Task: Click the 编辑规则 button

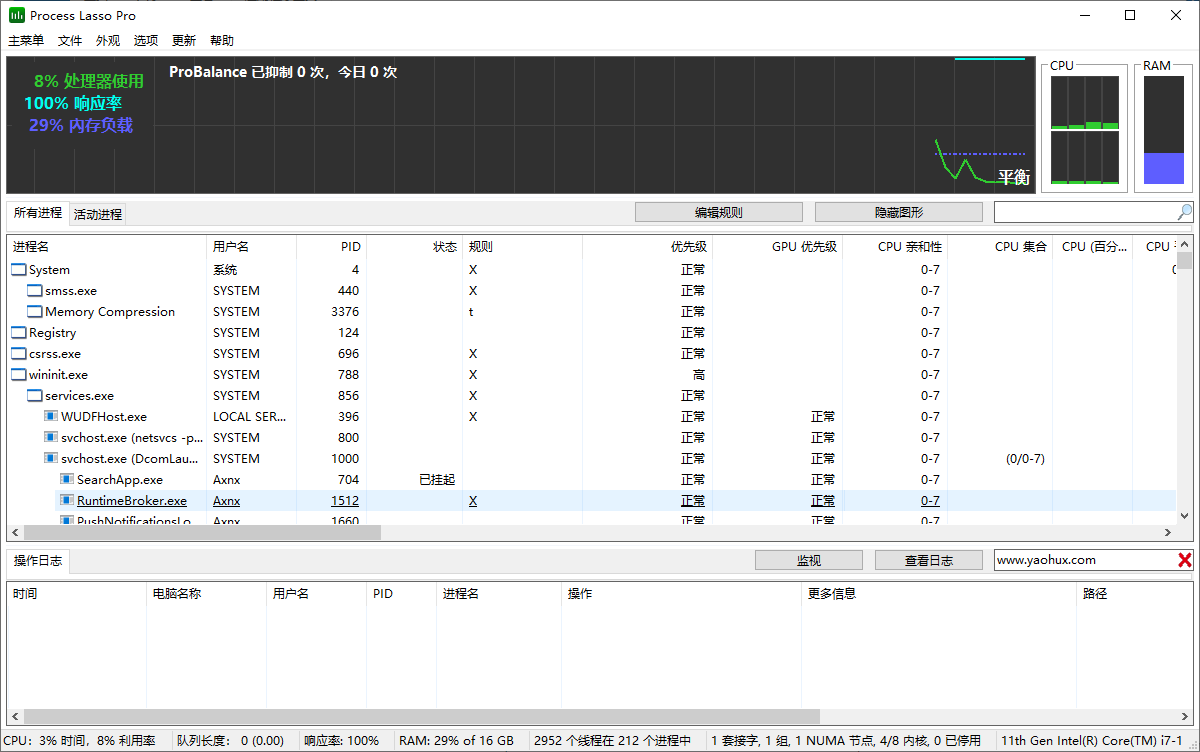Action: 718,211
